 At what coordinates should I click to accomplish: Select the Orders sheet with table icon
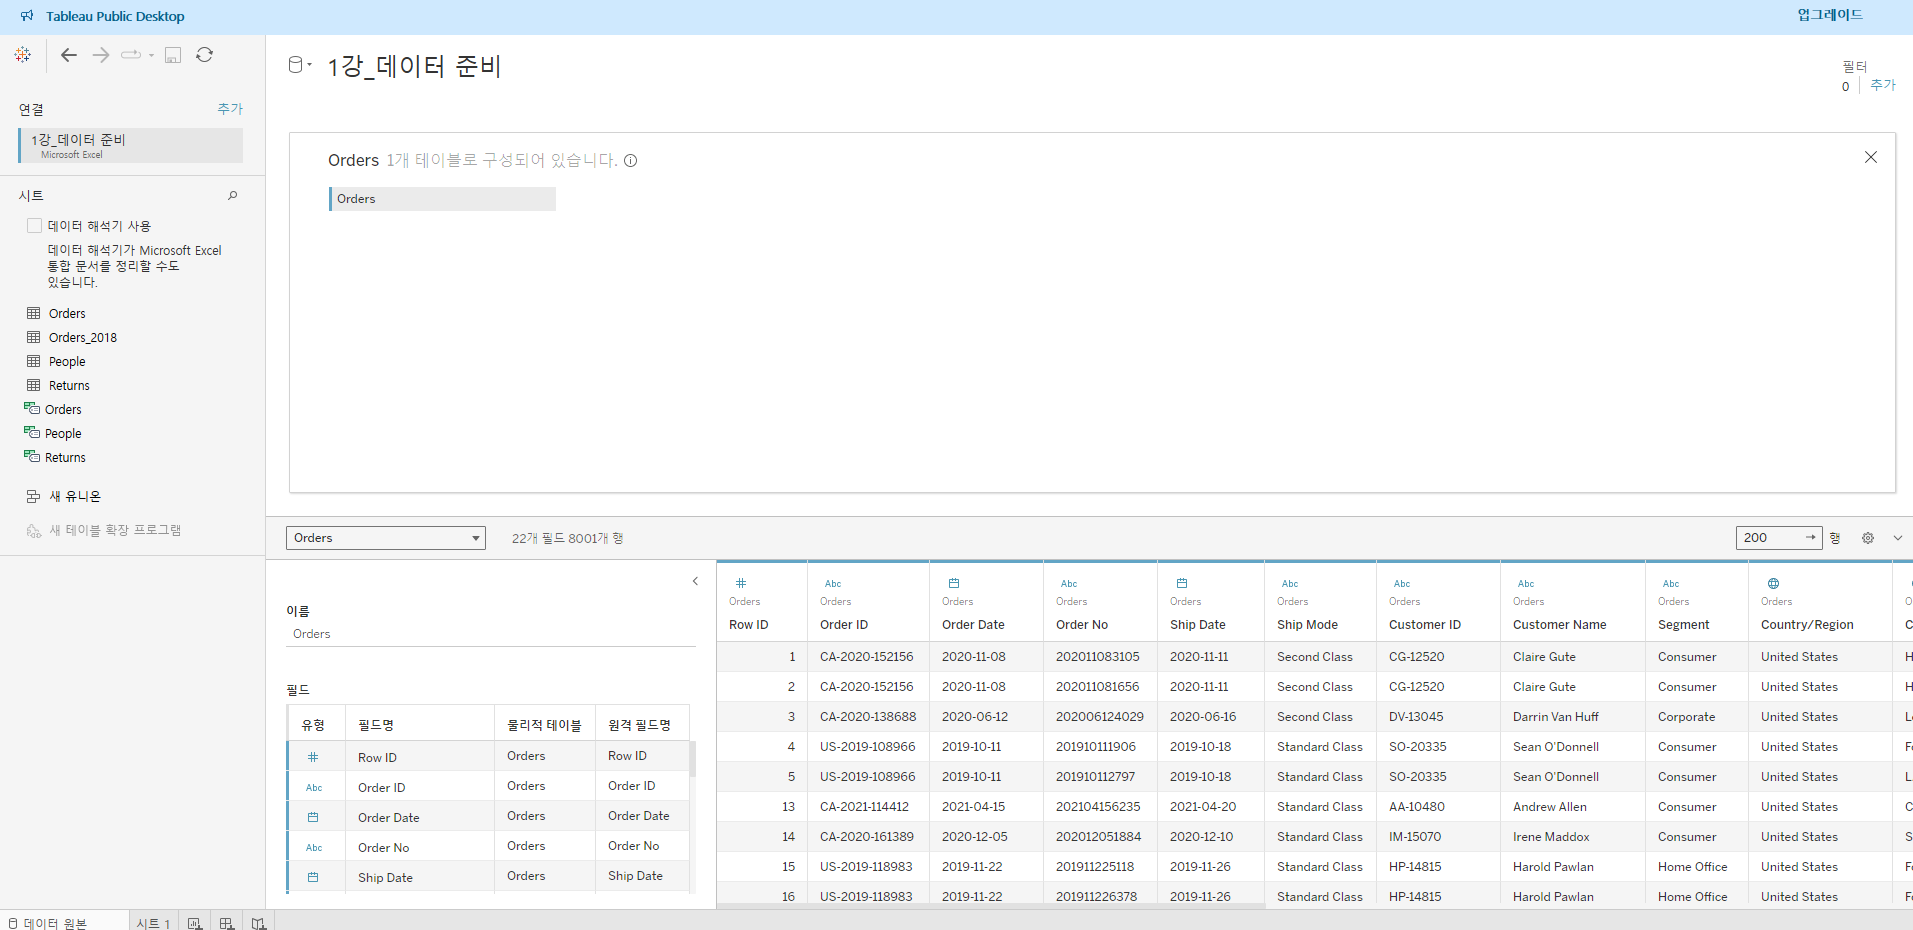[67, 314]
